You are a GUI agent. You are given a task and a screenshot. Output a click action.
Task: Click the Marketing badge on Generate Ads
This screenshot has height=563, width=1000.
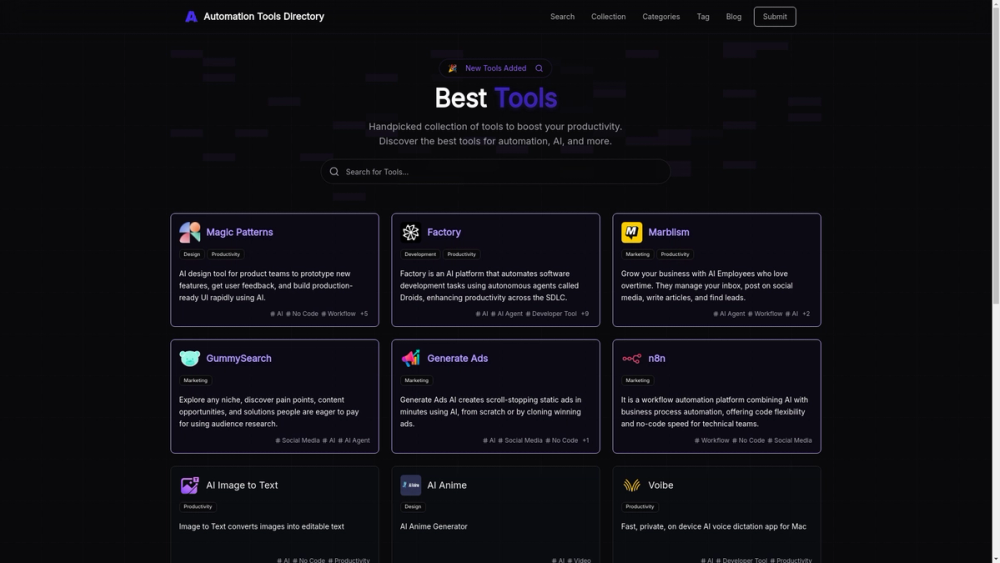(x=416, y=380)
